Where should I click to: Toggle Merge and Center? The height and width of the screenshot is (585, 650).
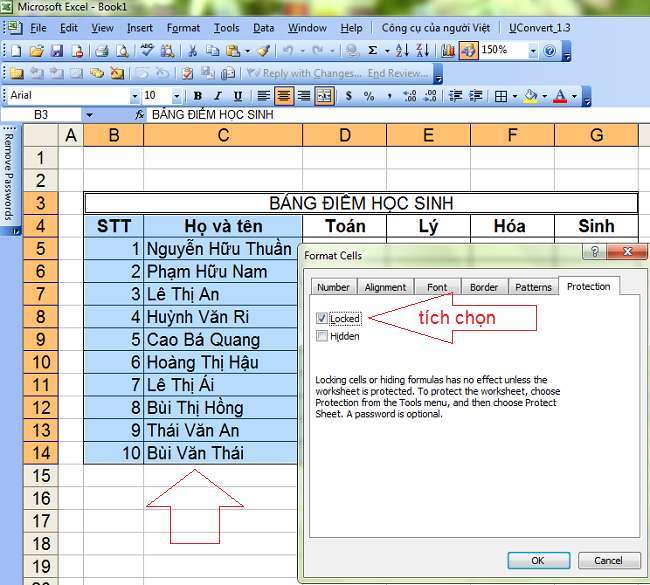[325, 96]
